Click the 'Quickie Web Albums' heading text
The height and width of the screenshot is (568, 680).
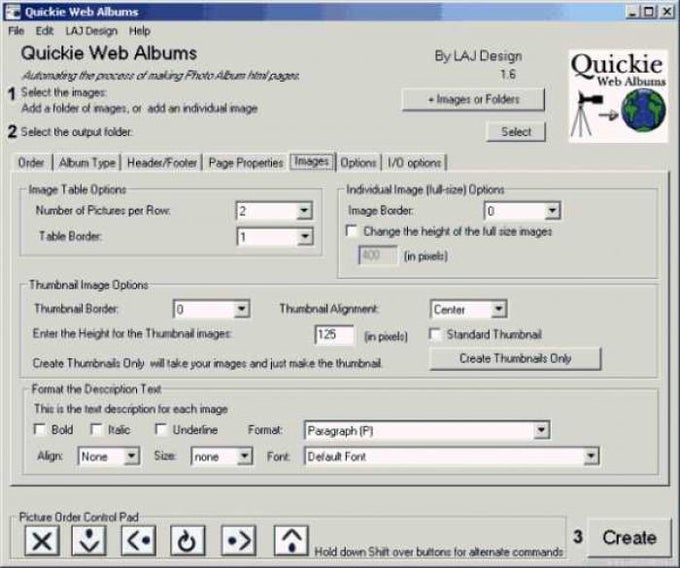tap(109, 53)
